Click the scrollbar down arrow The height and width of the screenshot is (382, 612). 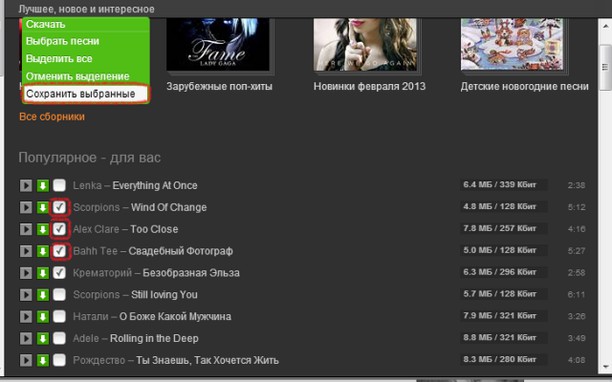click(x=605, y=367)
